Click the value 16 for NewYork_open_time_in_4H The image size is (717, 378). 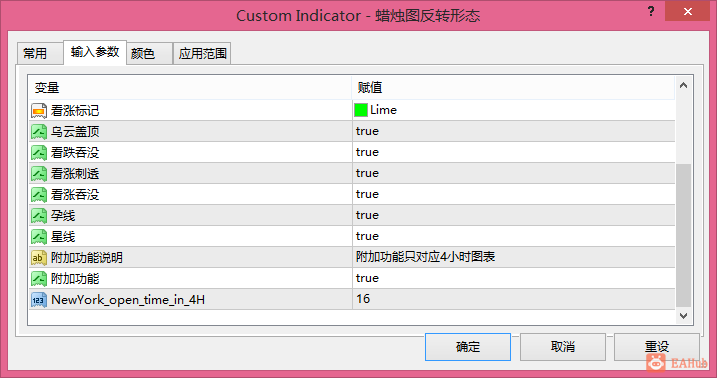coord(363,299)
